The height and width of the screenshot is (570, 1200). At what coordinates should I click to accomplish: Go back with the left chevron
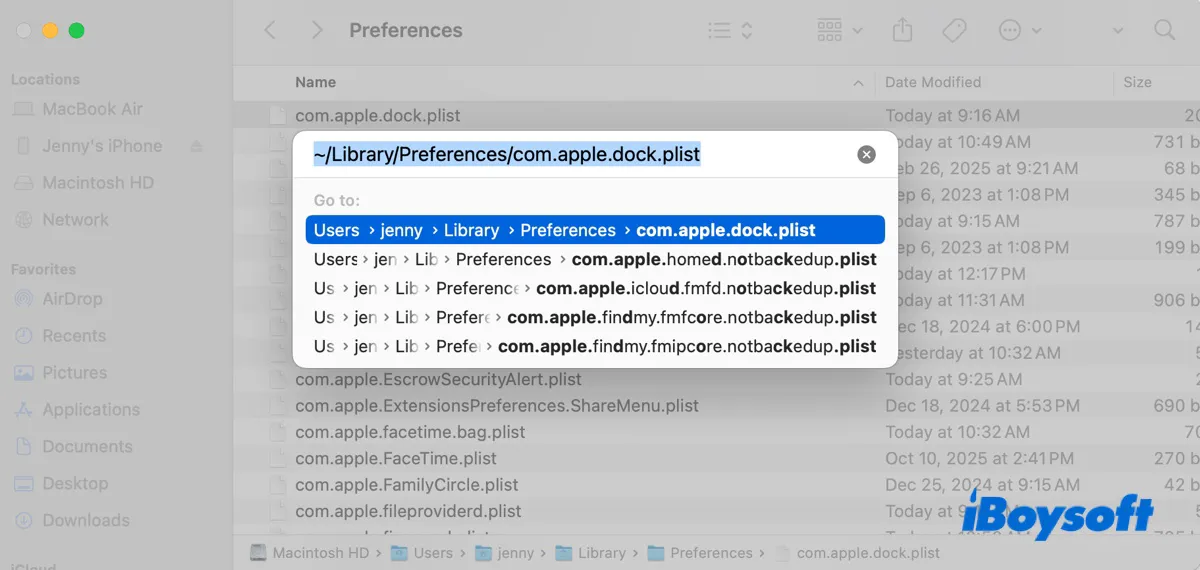tap(270, 30)
